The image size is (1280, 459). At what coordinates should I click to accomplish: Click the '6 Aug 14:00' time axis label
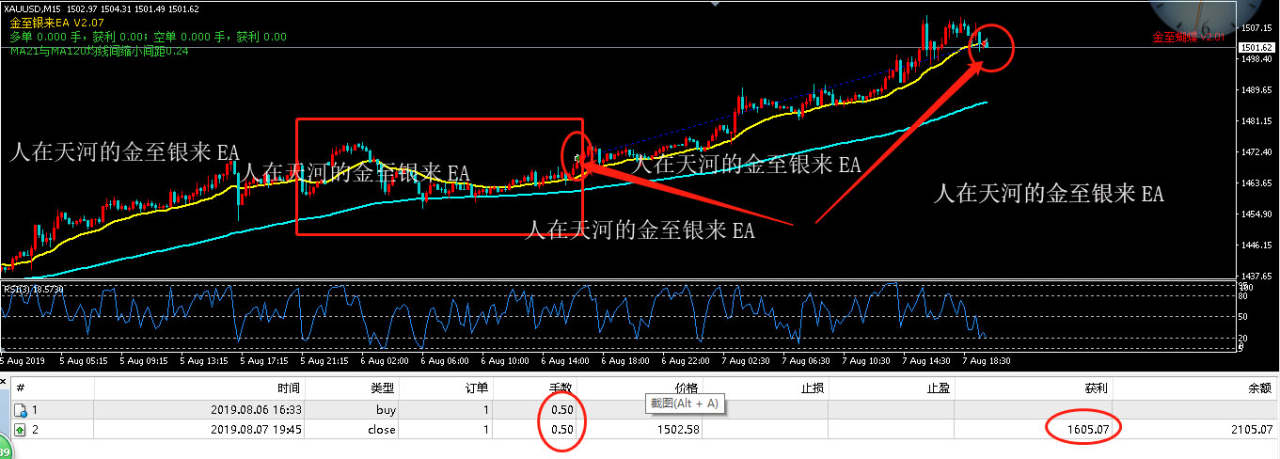[x=567, y=359]
